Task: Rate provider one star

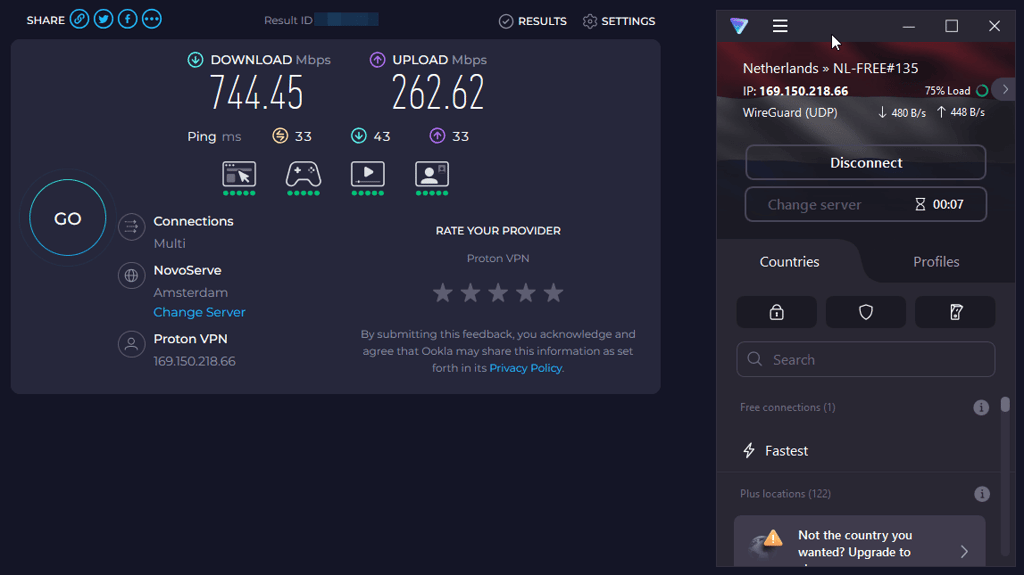Action: [443, 293]
